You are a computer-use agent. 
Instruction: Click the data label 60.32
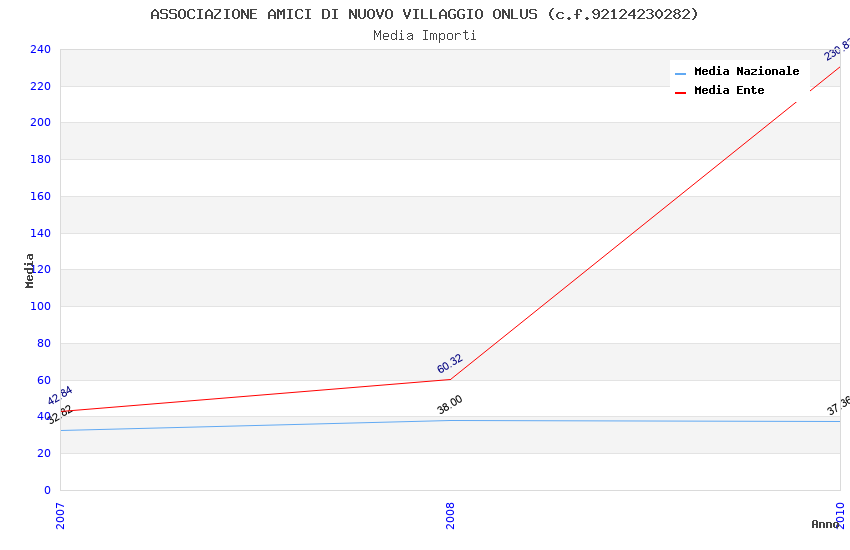pyautogui.click(x=449, y=364)
